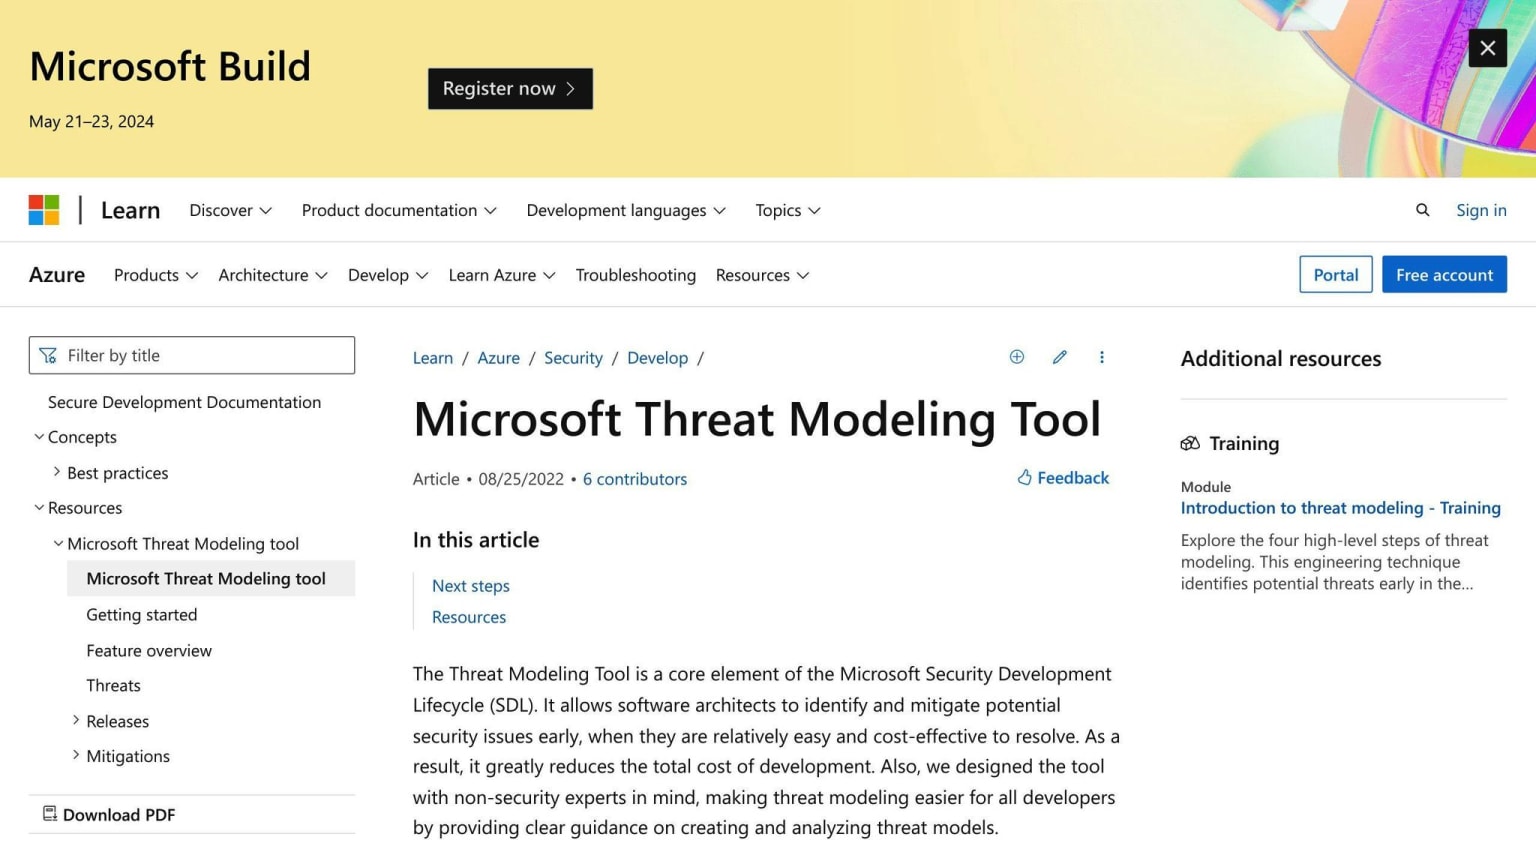Image resolution: width=1536 pixels, height=864 pixels.
Task: Open the more actions three-dot icon
Action: (x=1102, y=357)
